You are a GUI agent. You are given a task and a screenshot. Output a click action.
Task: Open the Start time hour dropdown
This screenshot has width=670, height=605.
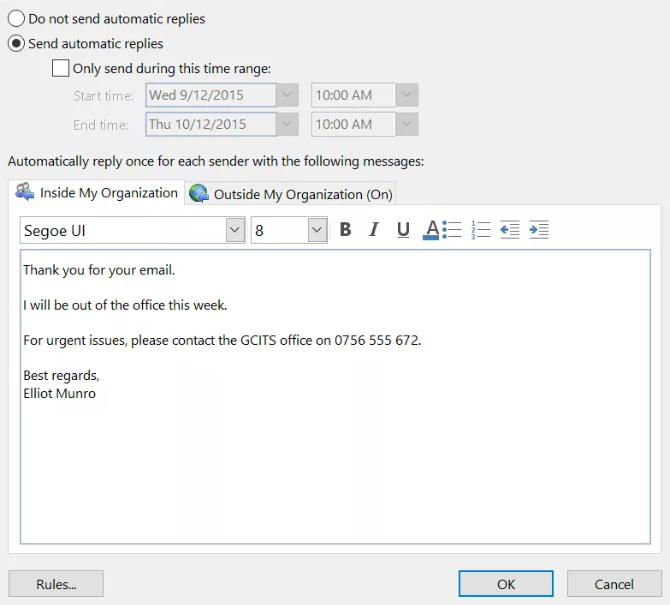[x=406, y=95]
